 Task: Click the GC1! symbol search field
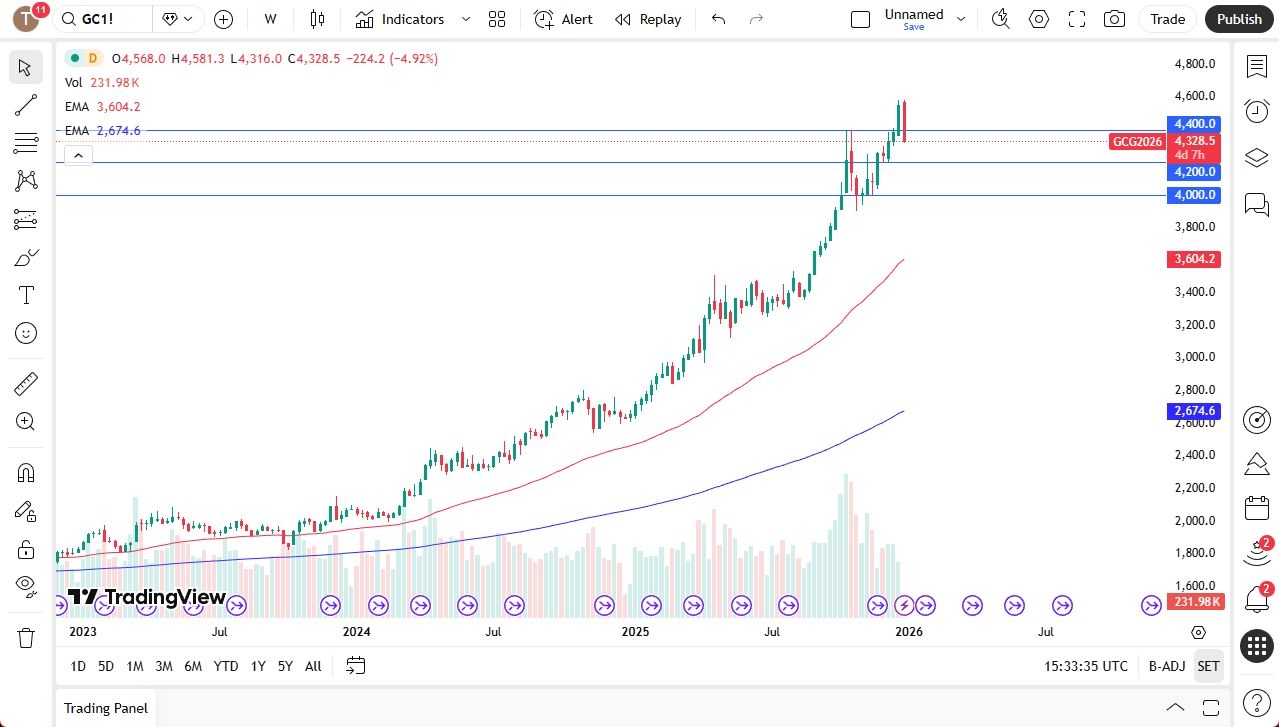(x=104, y=19)
